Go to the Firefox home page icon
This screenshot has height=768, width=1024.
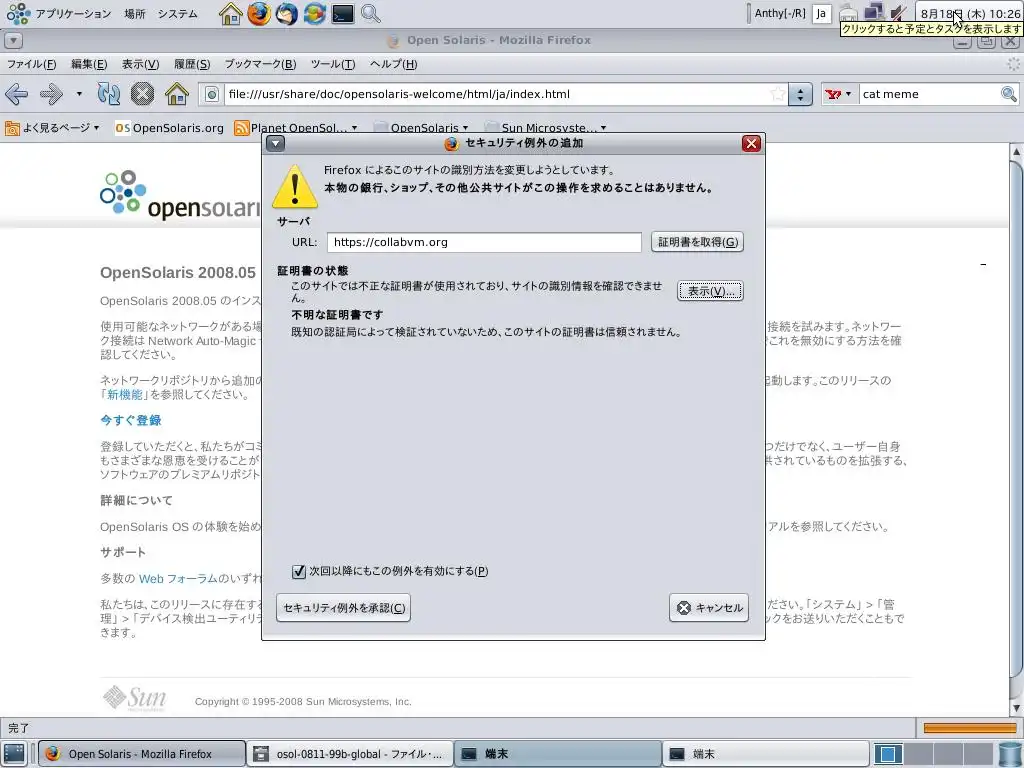[176, 94]
